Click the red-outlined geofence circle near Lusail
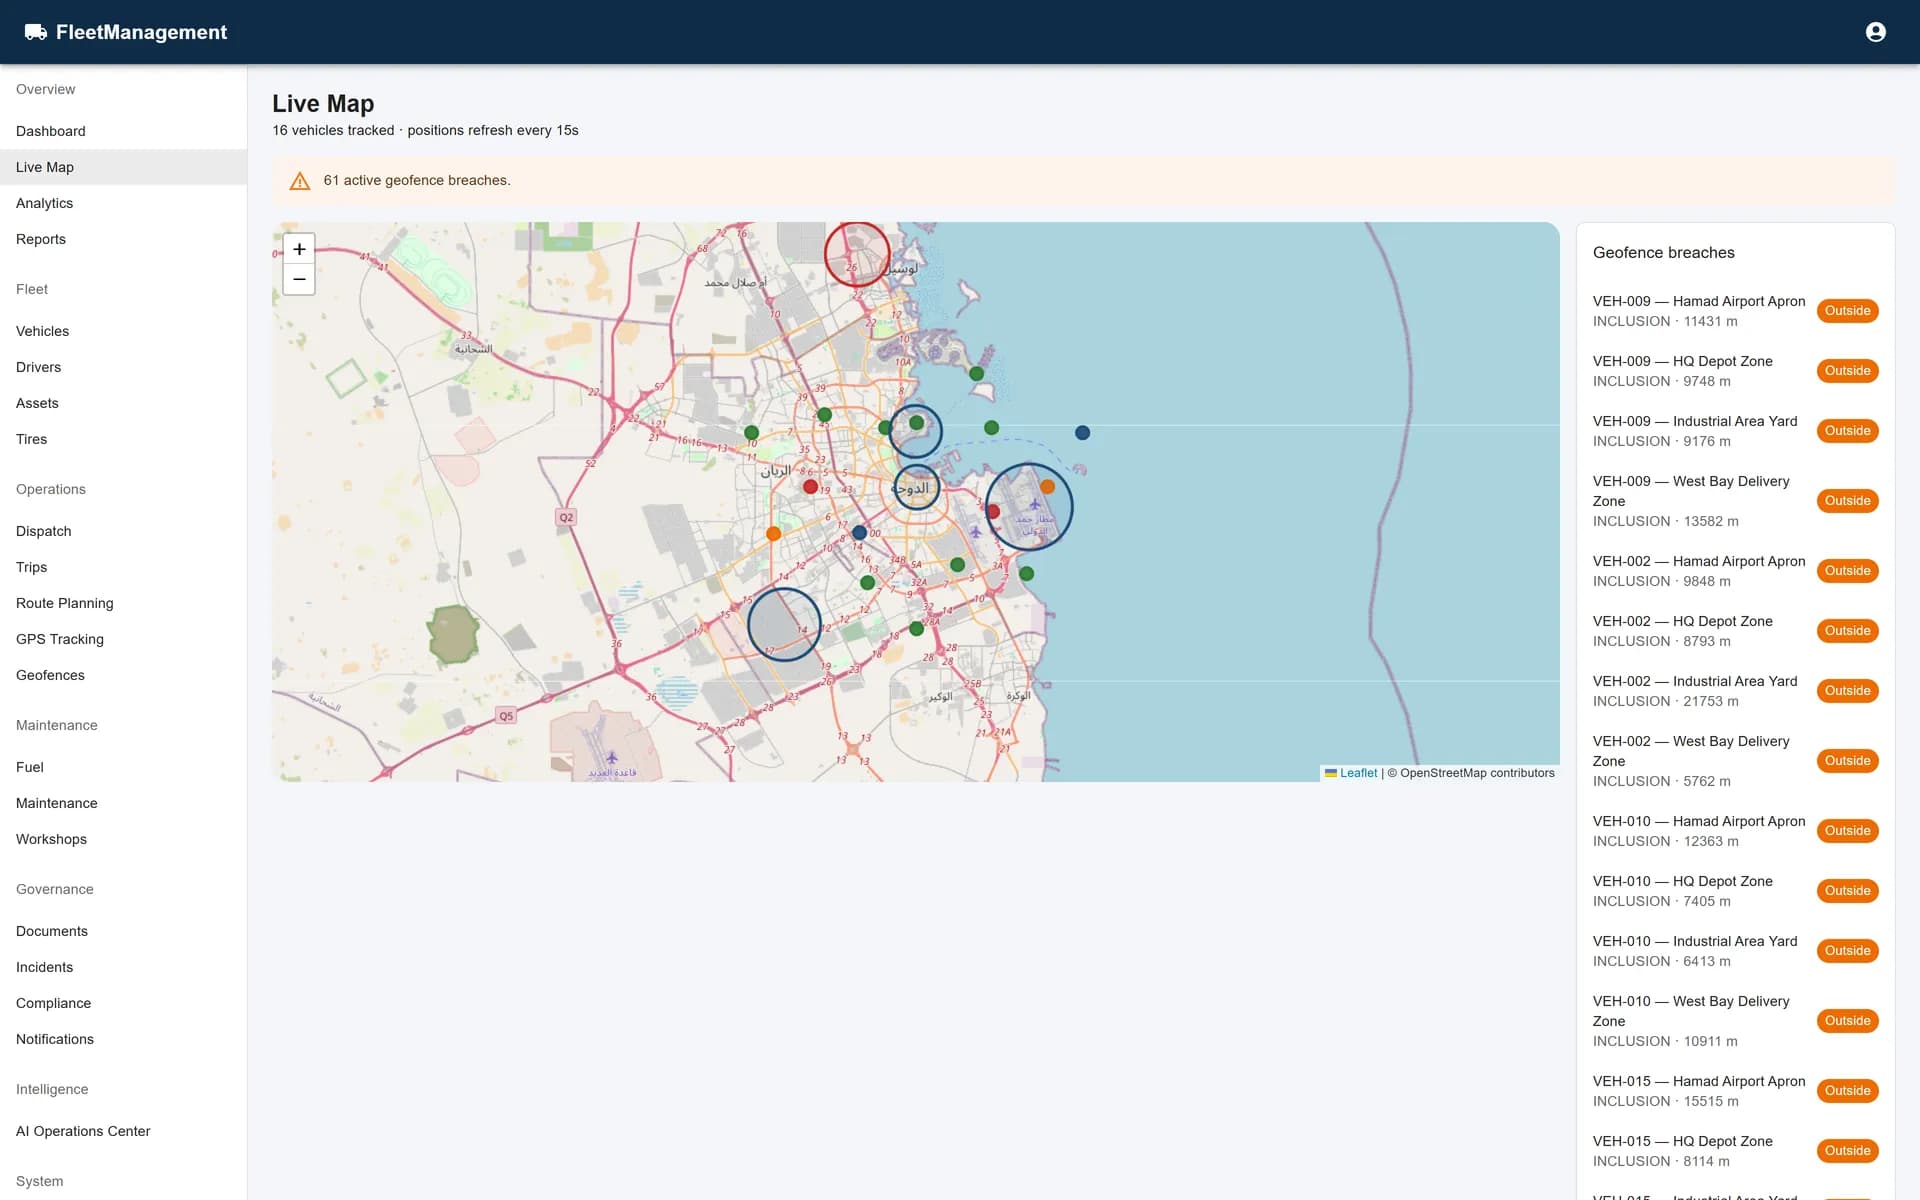 857,254
